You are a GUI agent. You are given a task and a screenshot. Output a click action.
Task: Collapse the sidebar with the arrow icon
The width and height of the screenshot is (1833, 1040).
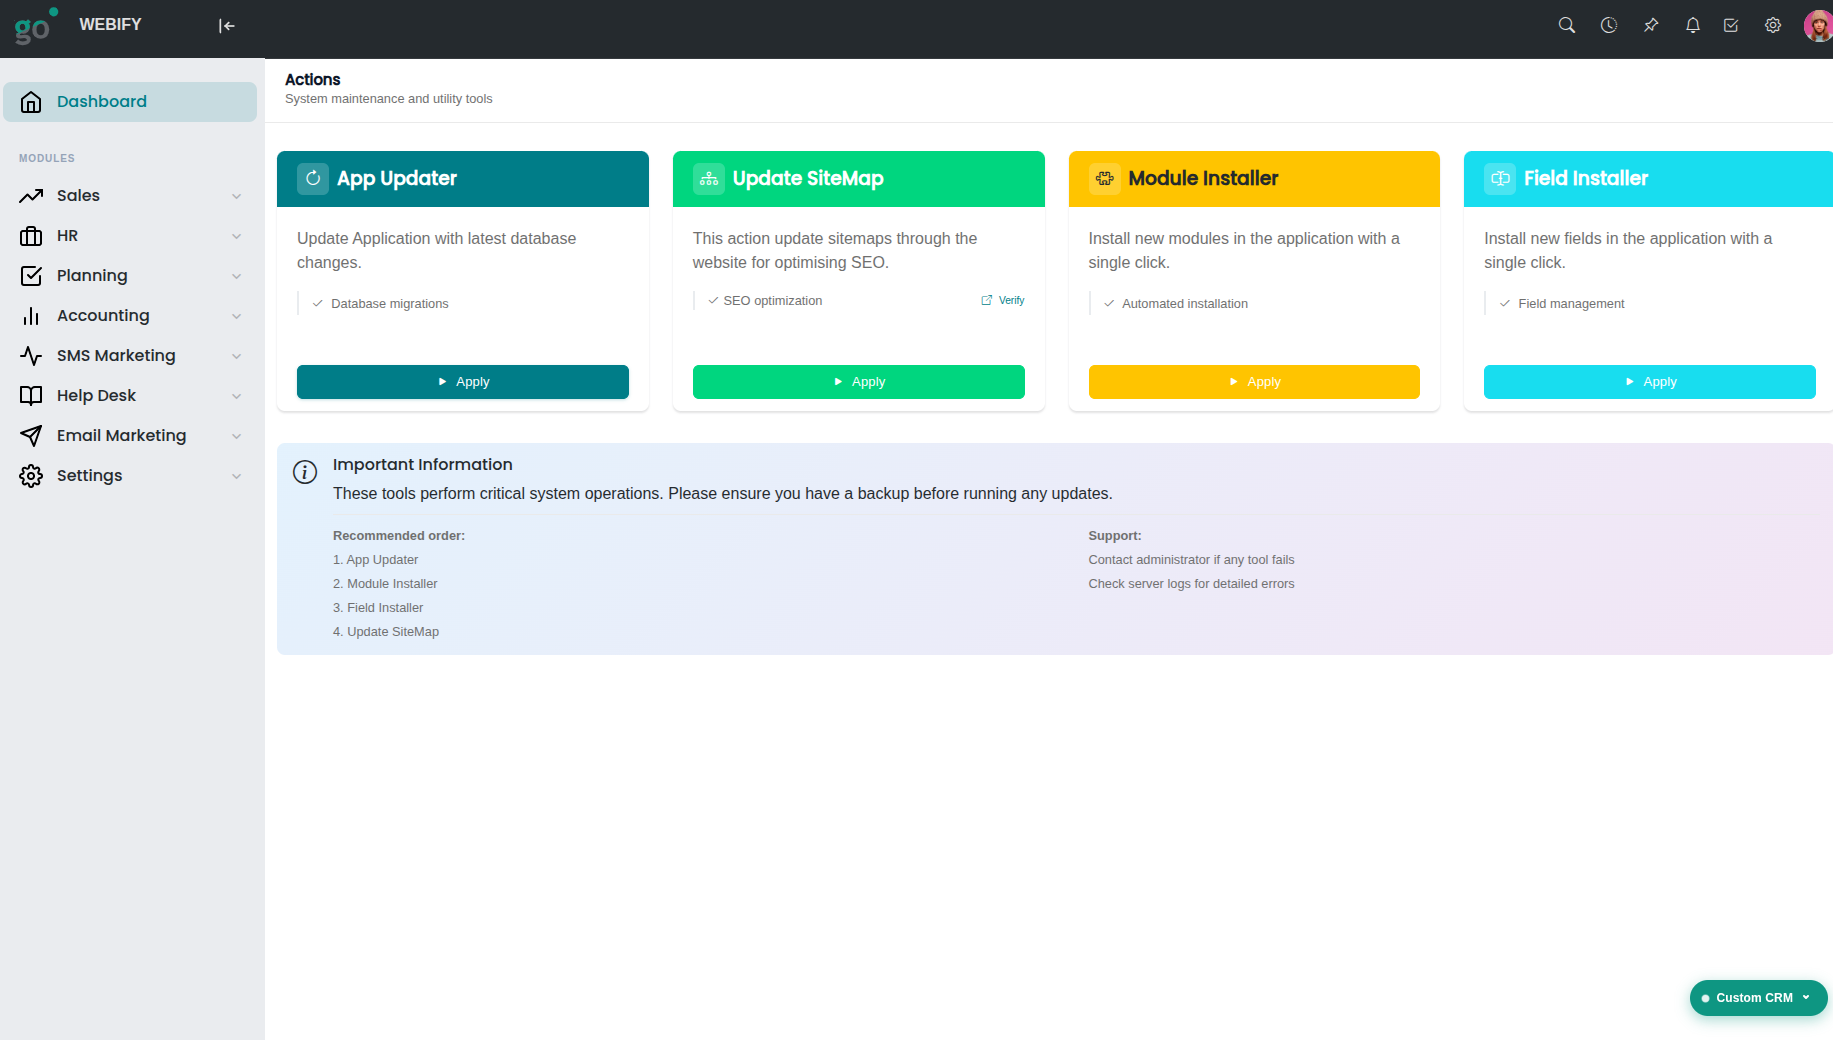(227, 26)
